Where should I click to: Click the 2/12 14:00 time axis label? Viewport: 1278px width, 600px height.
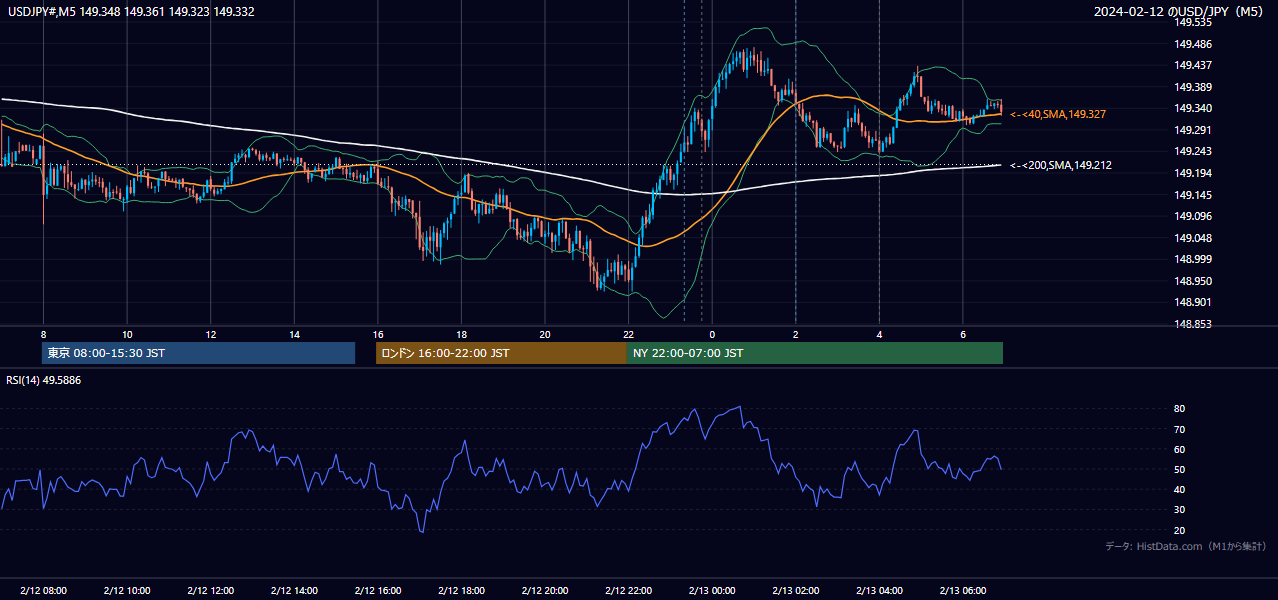(x=294, y=591)
